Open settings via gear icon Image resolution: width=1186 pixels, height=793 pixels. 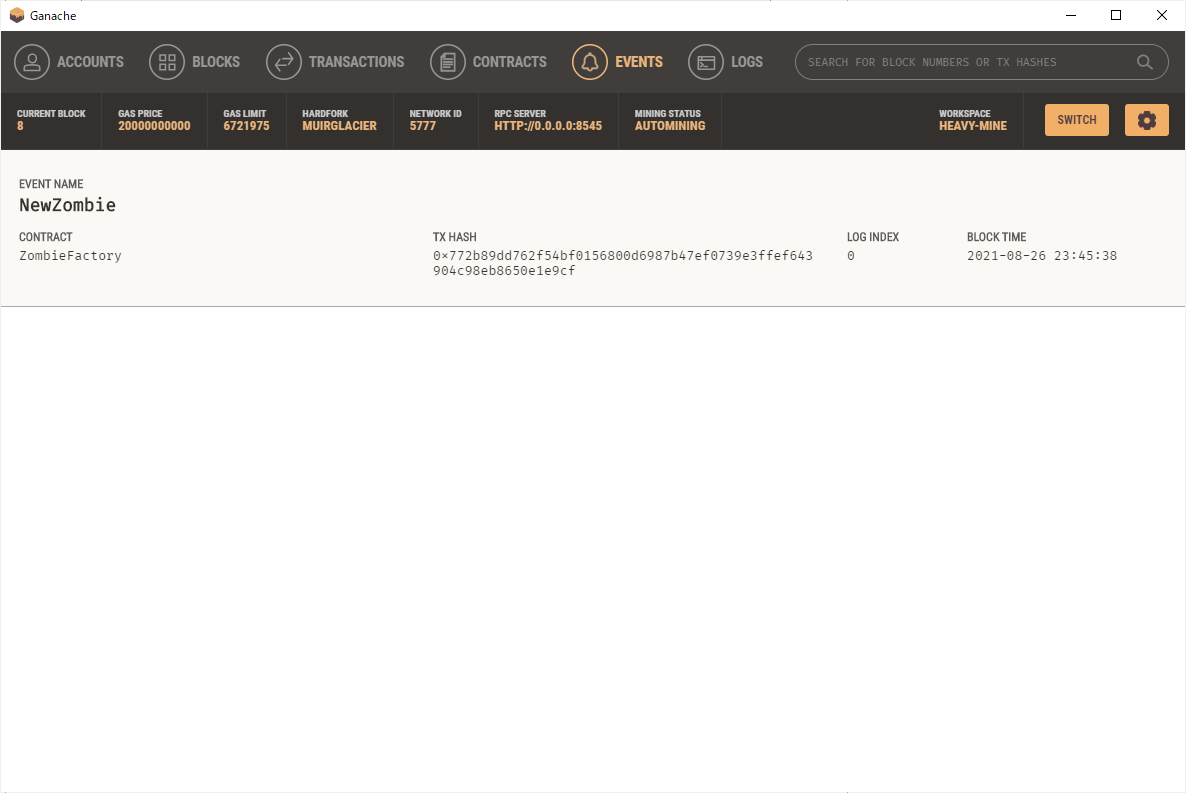tap(1147, 120)
